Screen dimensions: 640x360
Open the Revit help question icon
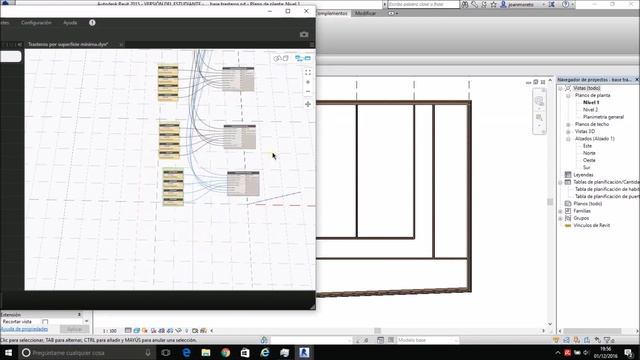(x=566, y=4)
